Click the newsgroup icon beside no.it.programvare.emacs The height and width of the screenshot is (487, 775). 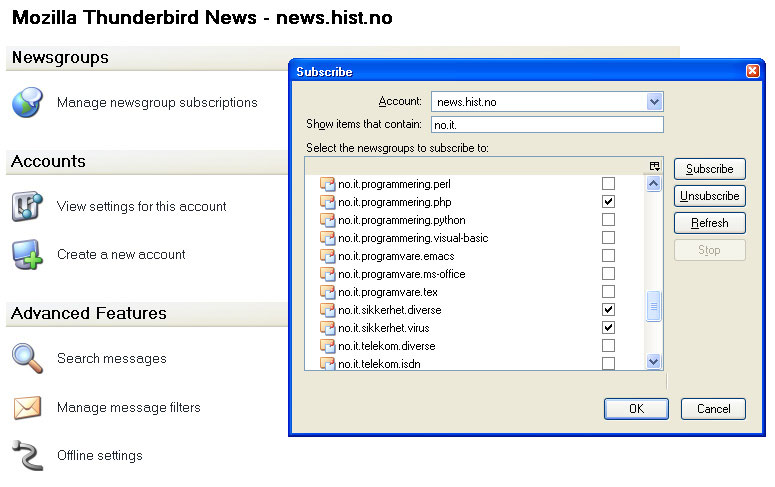pyautogui.click(x=327, y=256)
